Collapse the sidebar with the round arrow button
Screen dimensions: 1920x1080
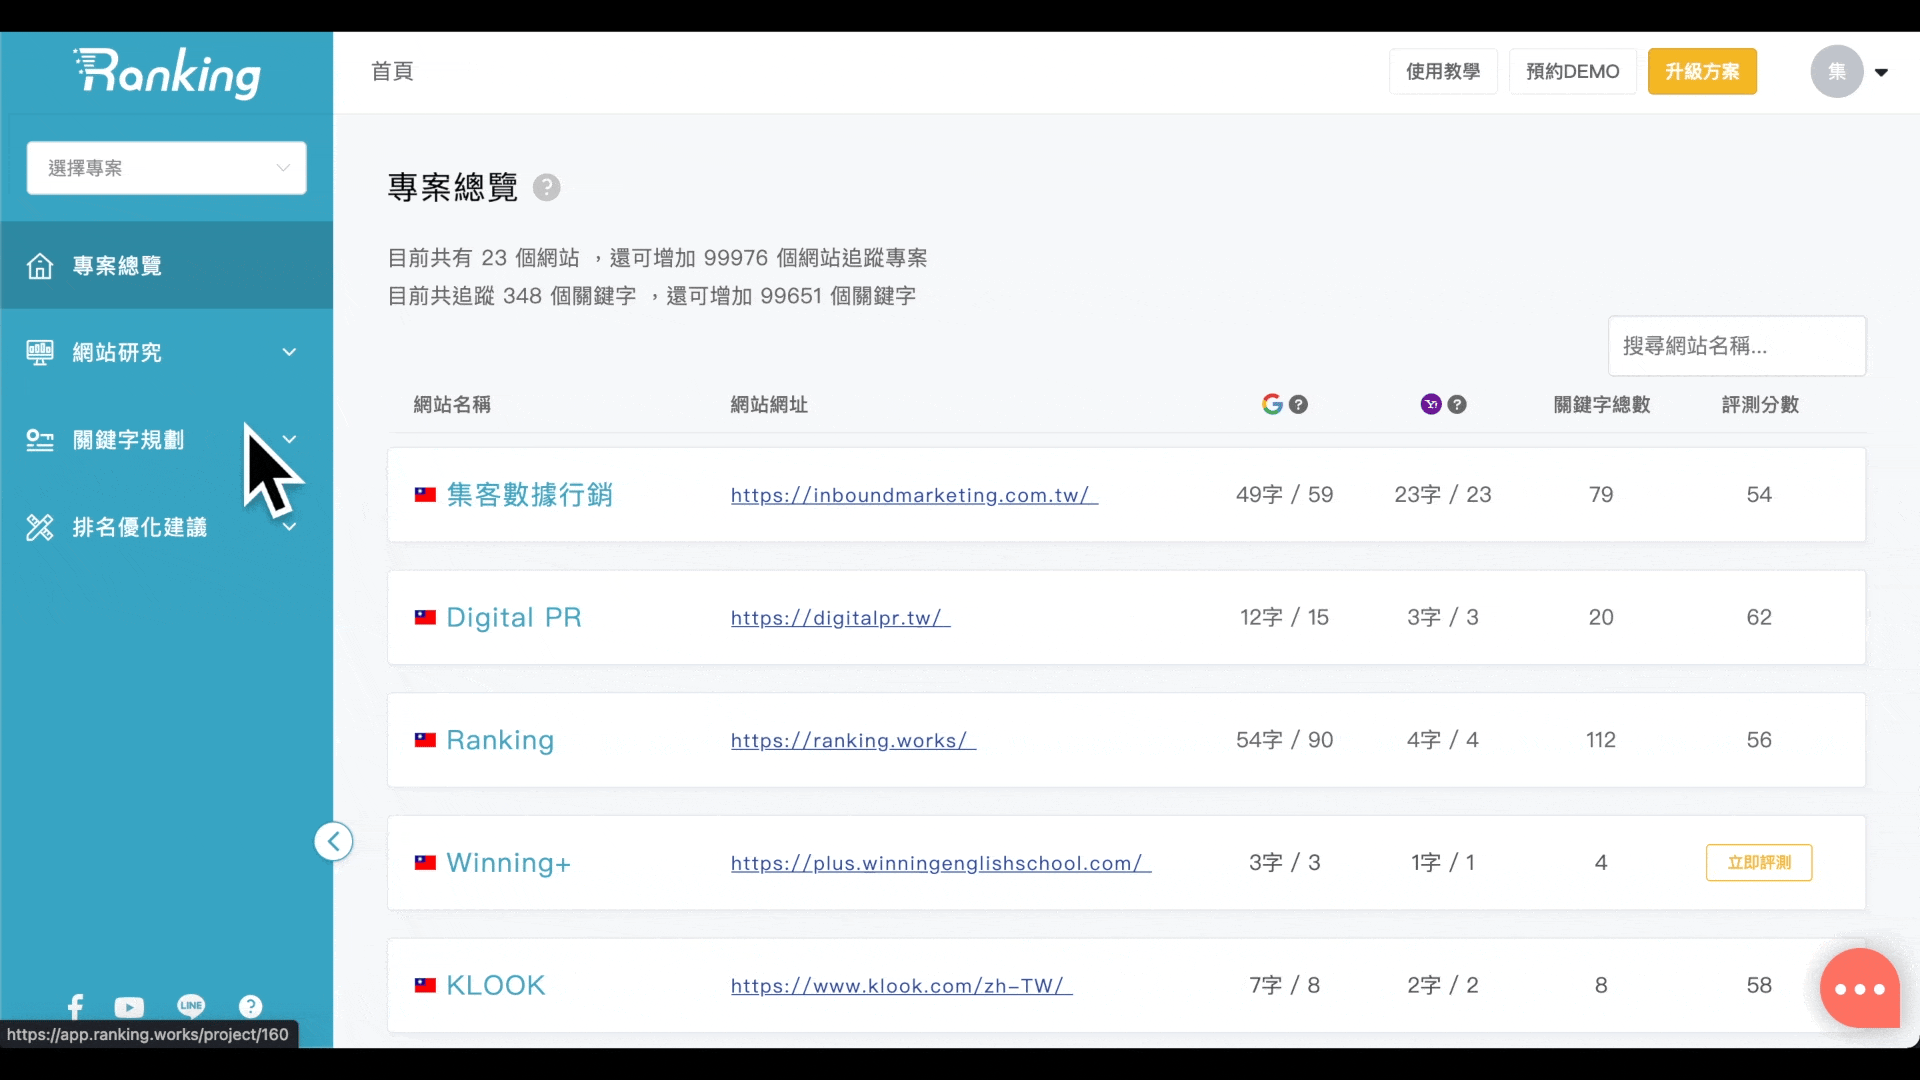point(333,841)
